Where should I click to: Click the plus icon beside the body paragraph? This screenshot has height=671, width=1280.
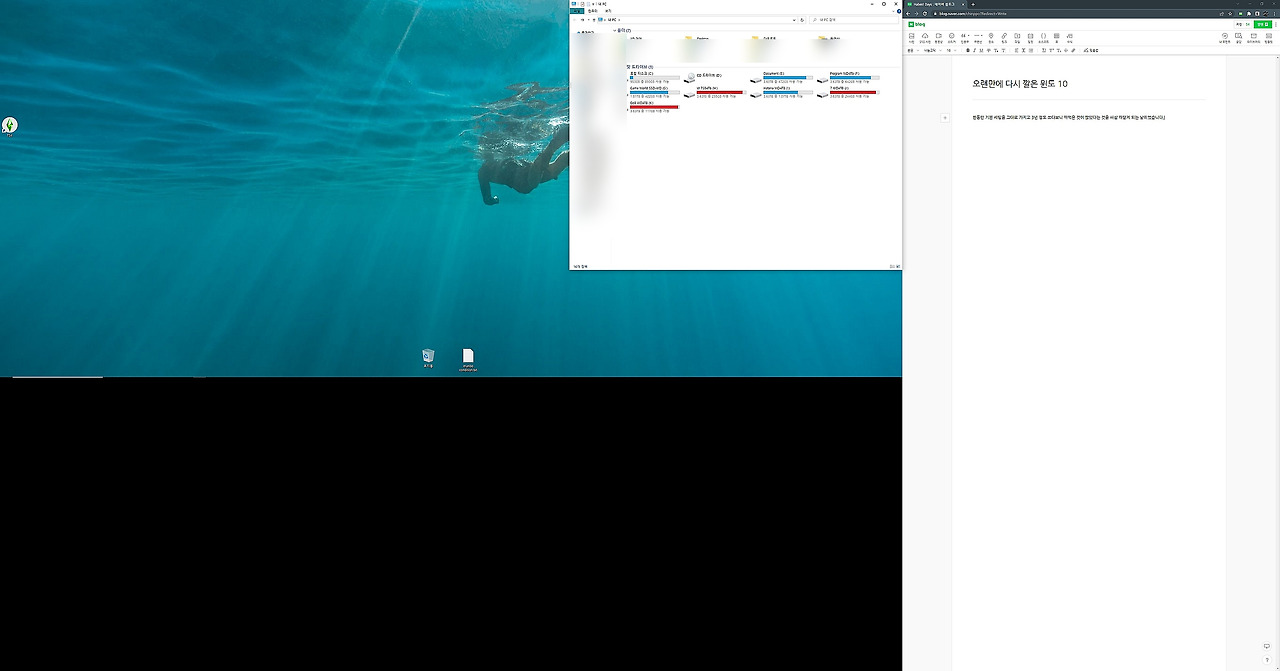coord(945,118)
